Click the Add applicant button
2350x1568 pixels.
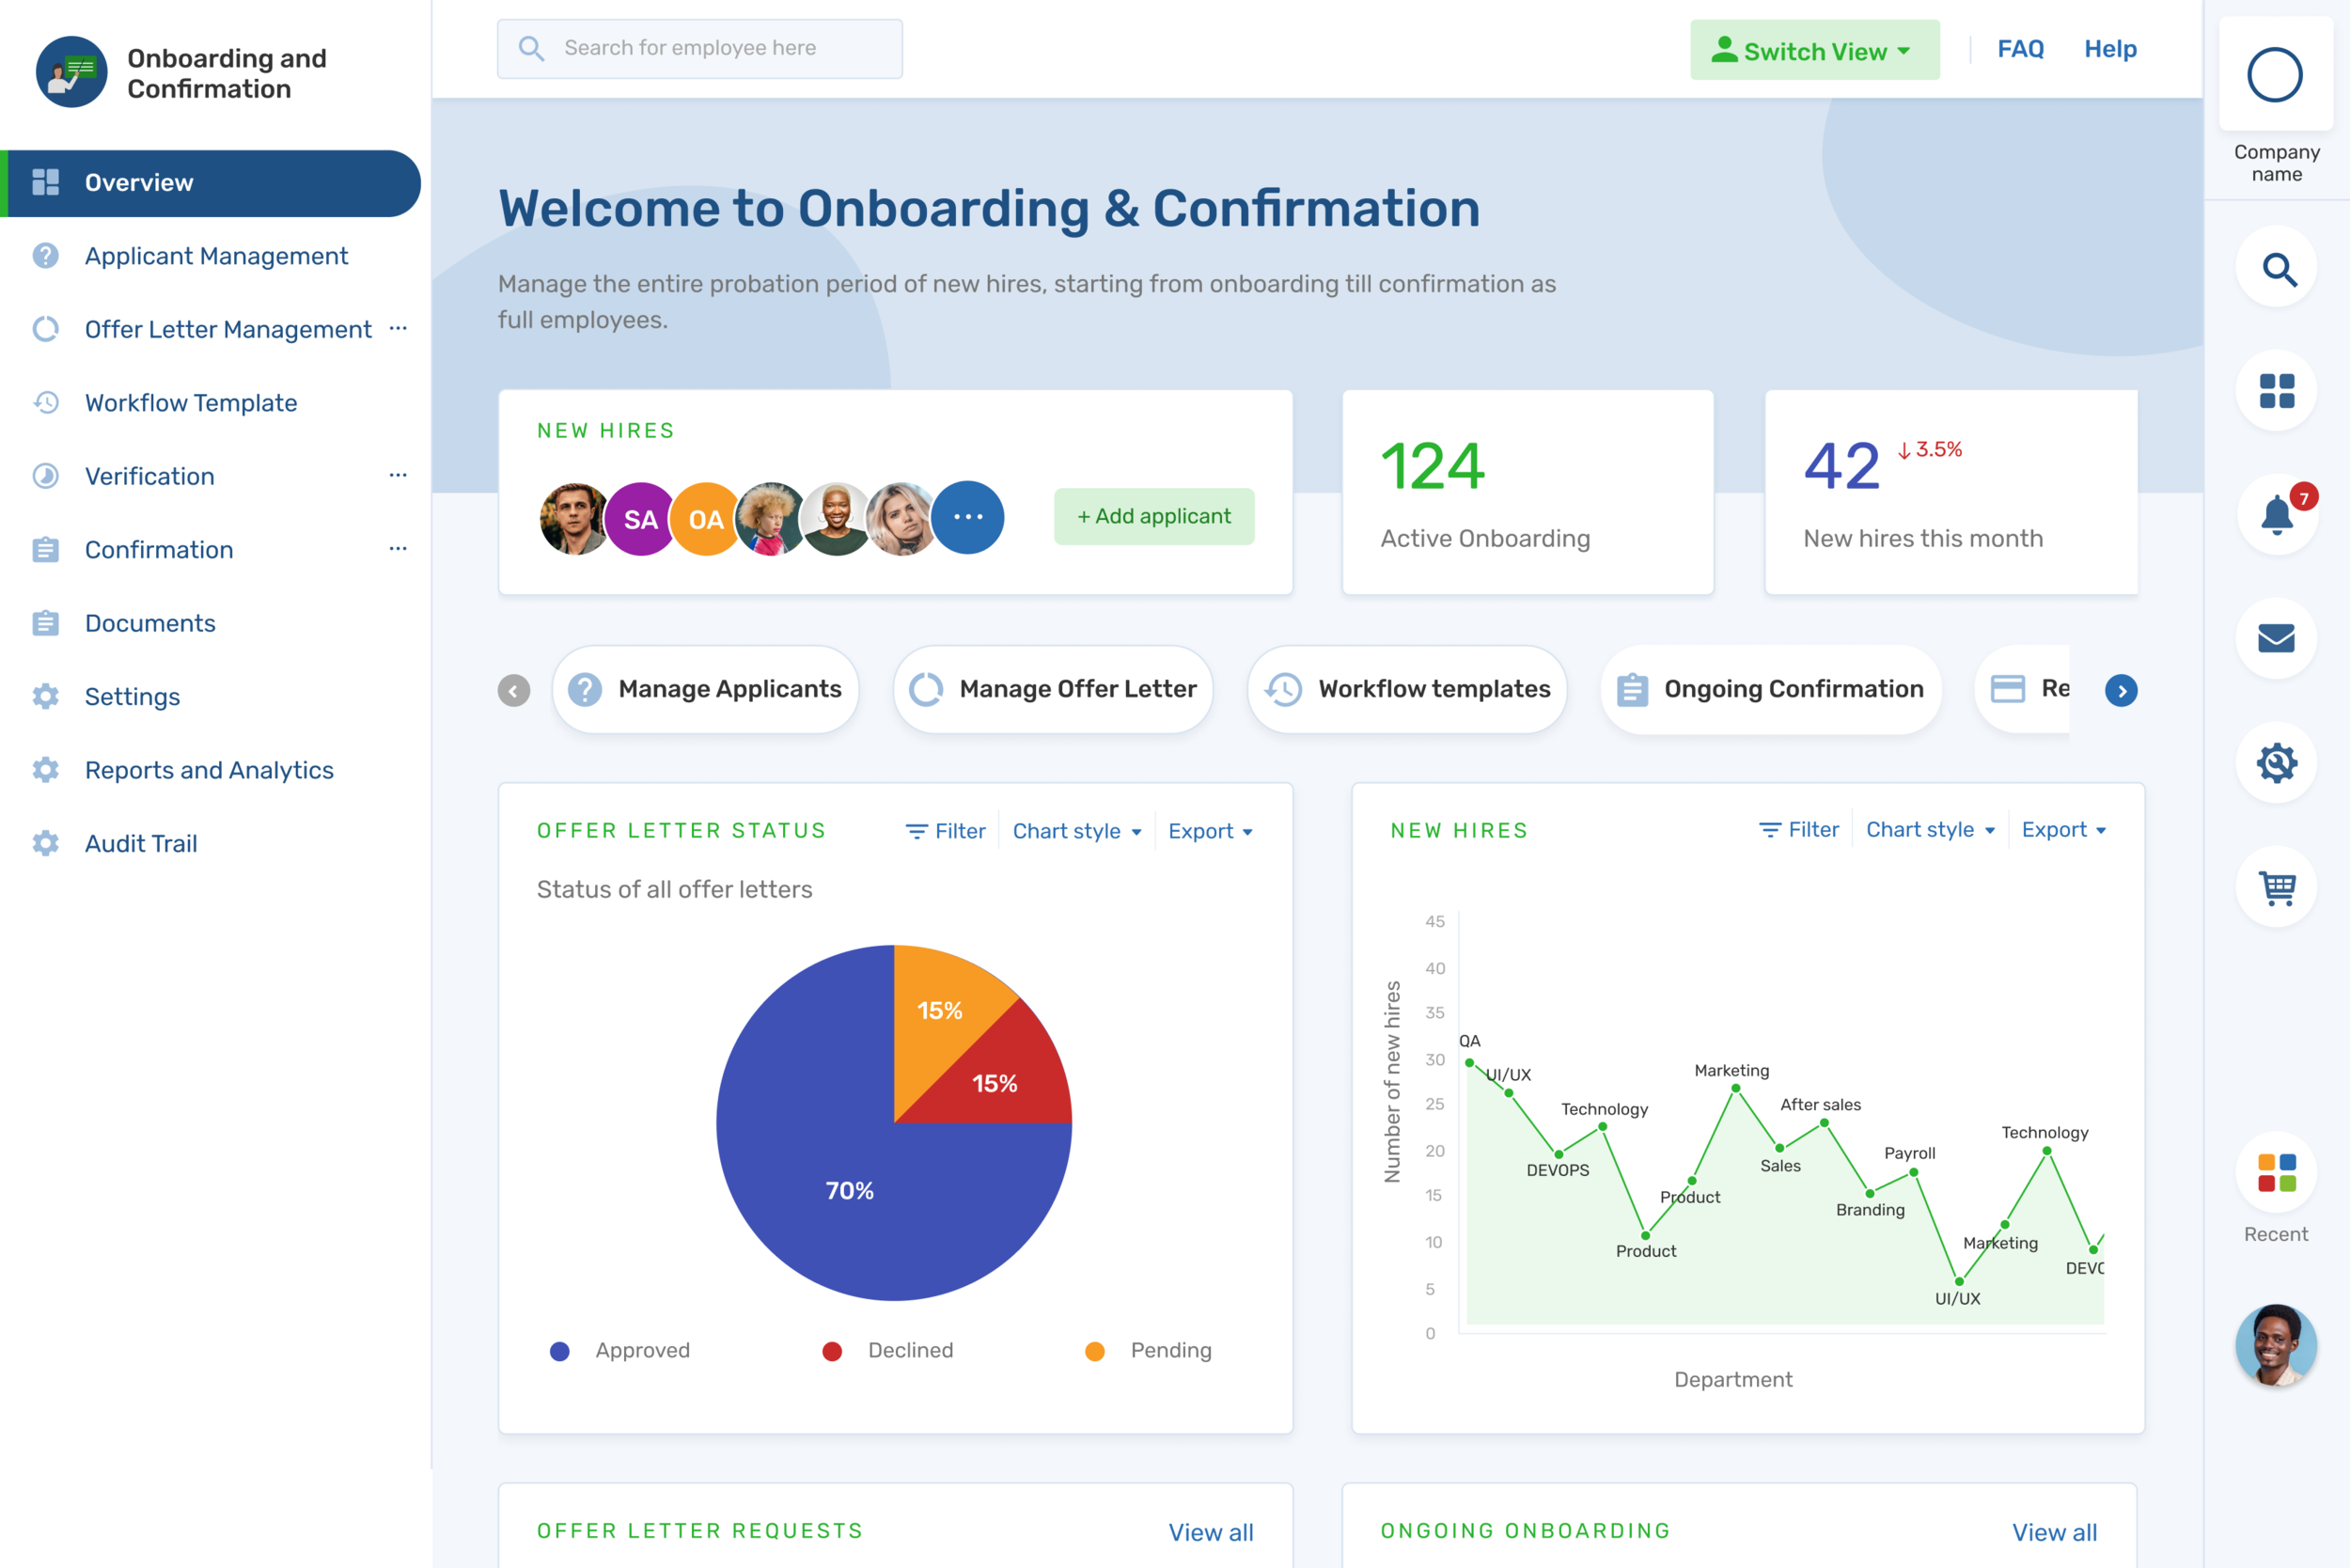tap(1153, 516)
